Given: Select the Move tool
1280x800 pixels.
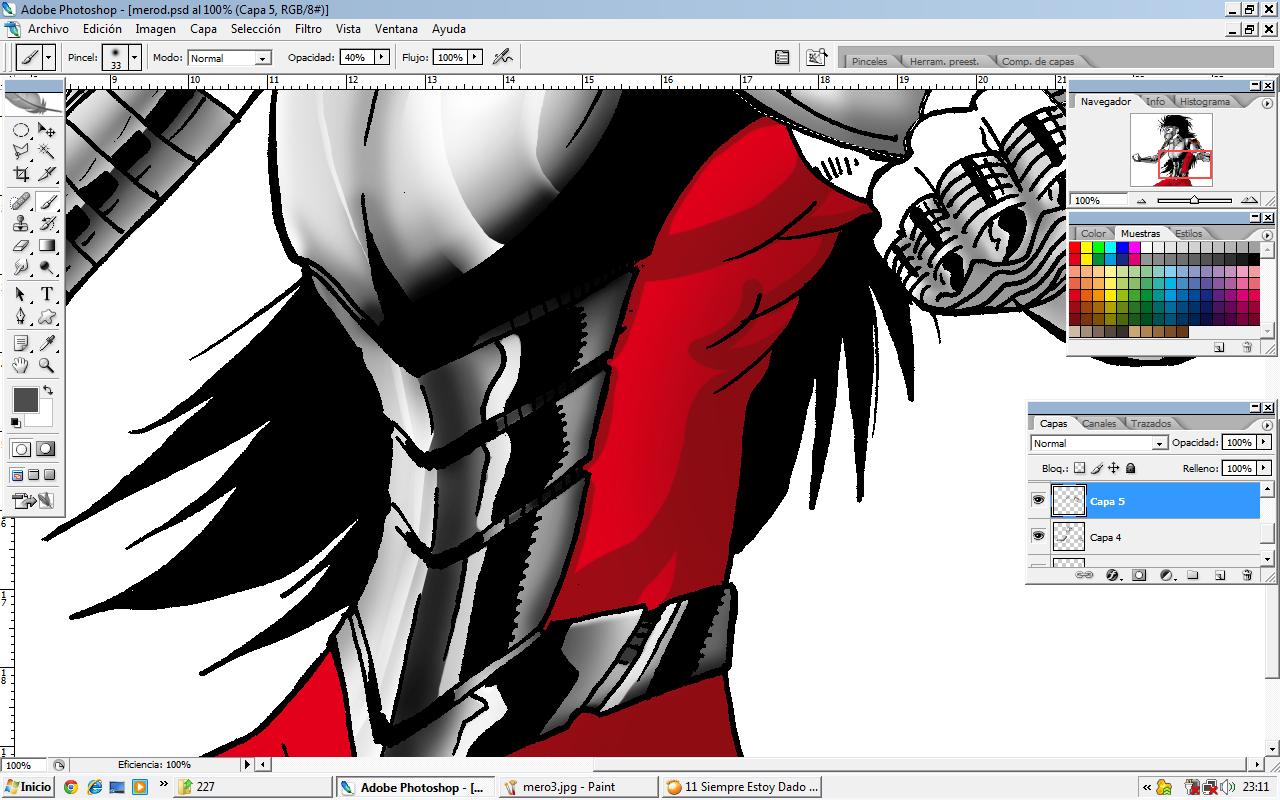Looking at the screenshot, I should [x=47, y=130].
